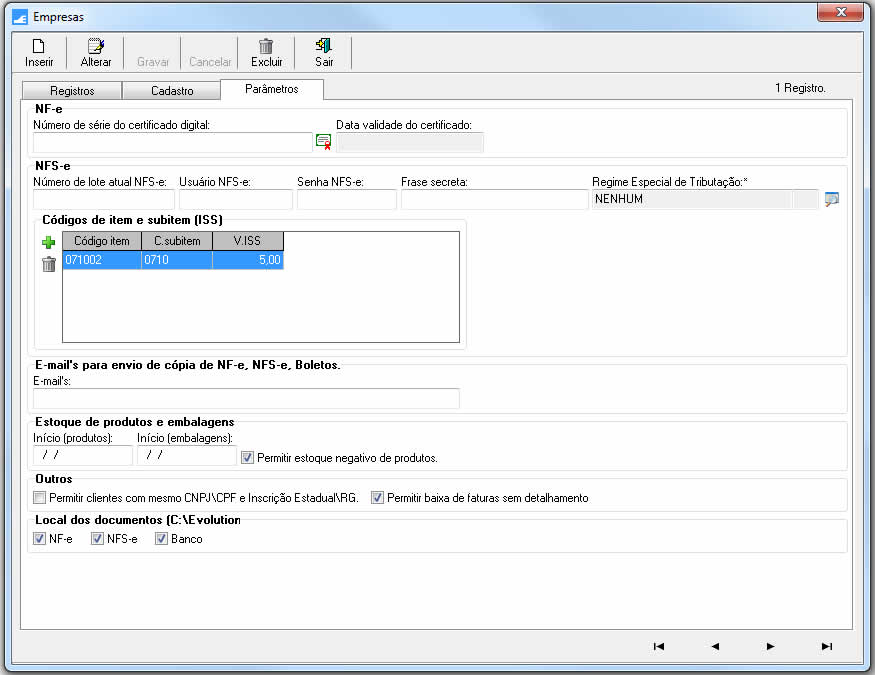Go to the next record arrow
875x675 pixels.
(770, 646)
